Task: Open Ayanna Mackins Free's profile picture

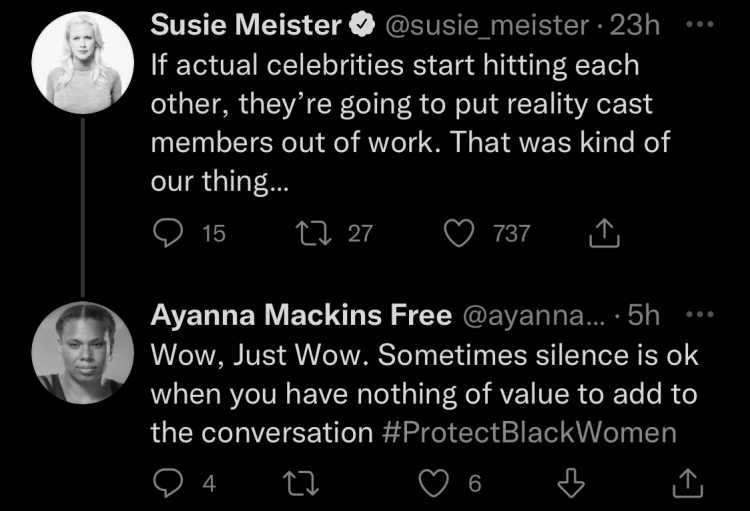Action: [83, 353]
